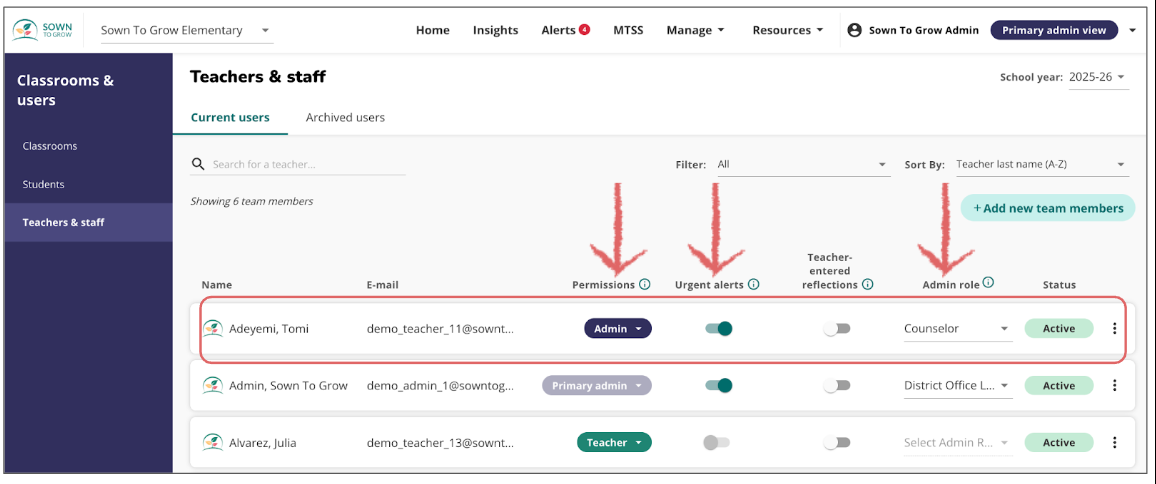
Task: Click Add new team members button
Action: click(1048, 208)
